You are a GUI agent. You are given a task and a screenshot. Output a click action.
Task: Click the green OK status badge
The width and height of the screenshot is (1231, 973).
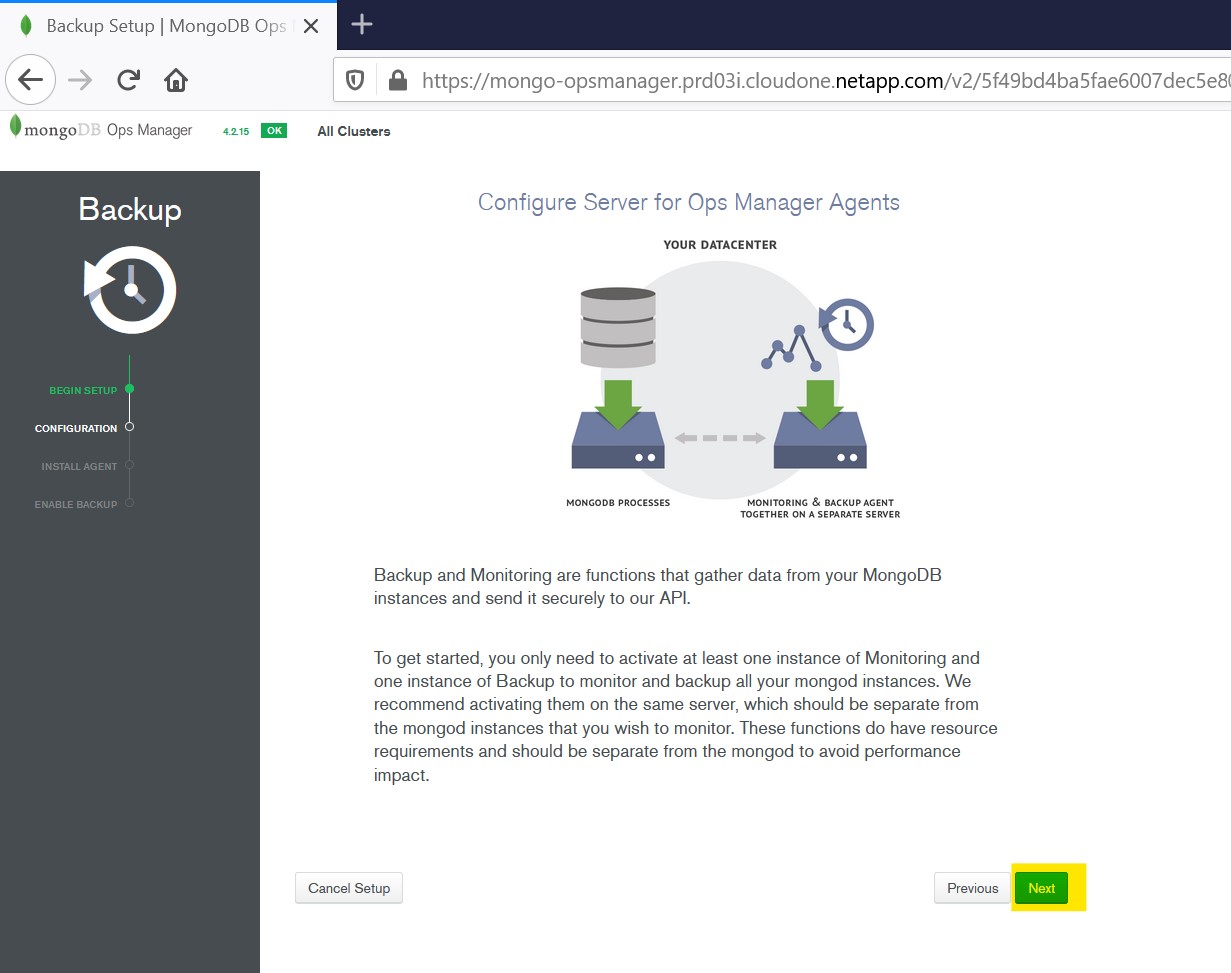pos(273,131)
